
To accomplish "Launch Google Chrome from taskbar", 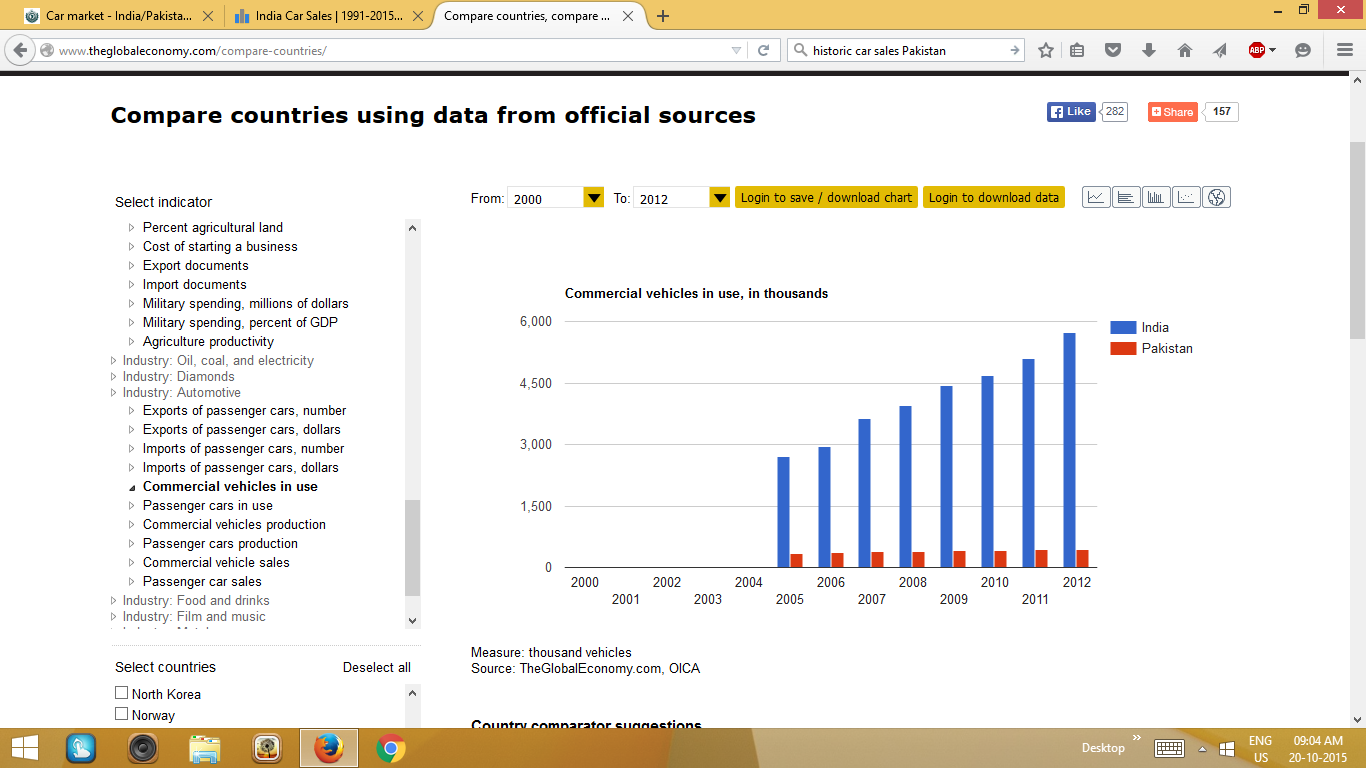I will tap(390, 748).
